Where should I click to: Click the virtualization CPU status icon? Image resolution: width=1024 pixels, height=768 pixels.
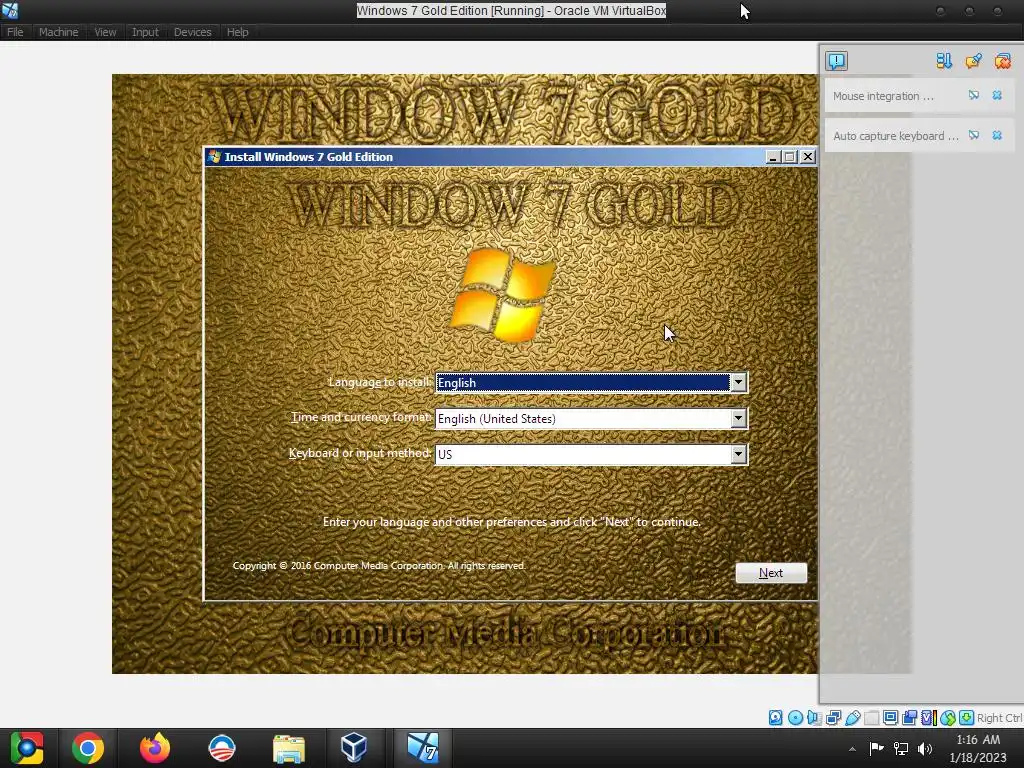coord(929,718)
